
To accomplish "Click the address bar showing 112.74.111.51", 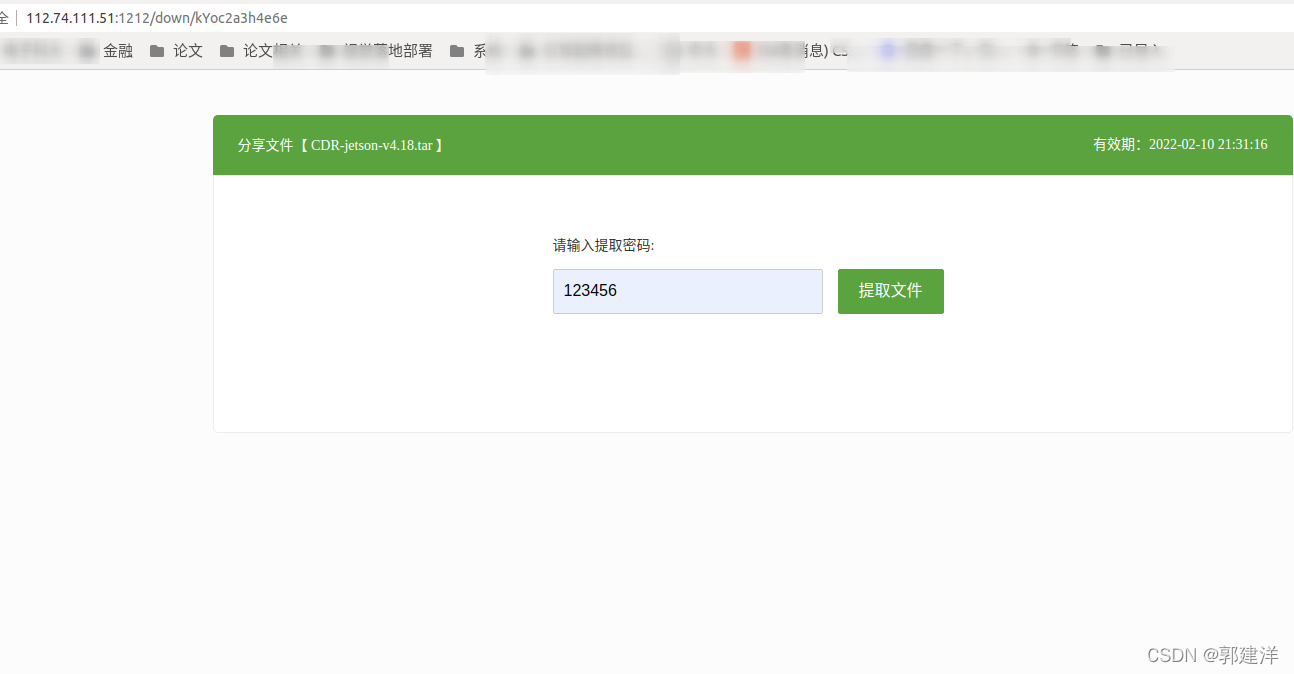I will (150, 17).
